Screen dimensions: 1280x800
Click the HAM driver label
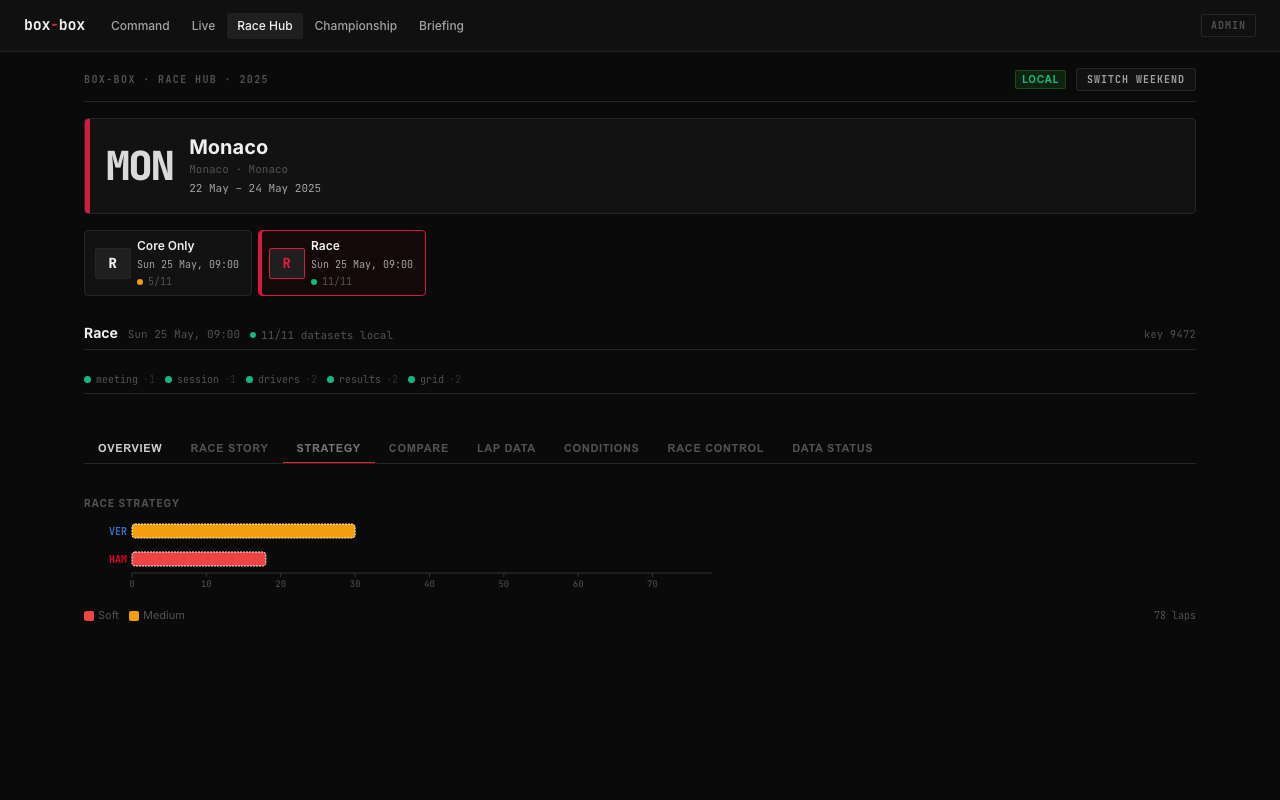click(x=118, y=559)
